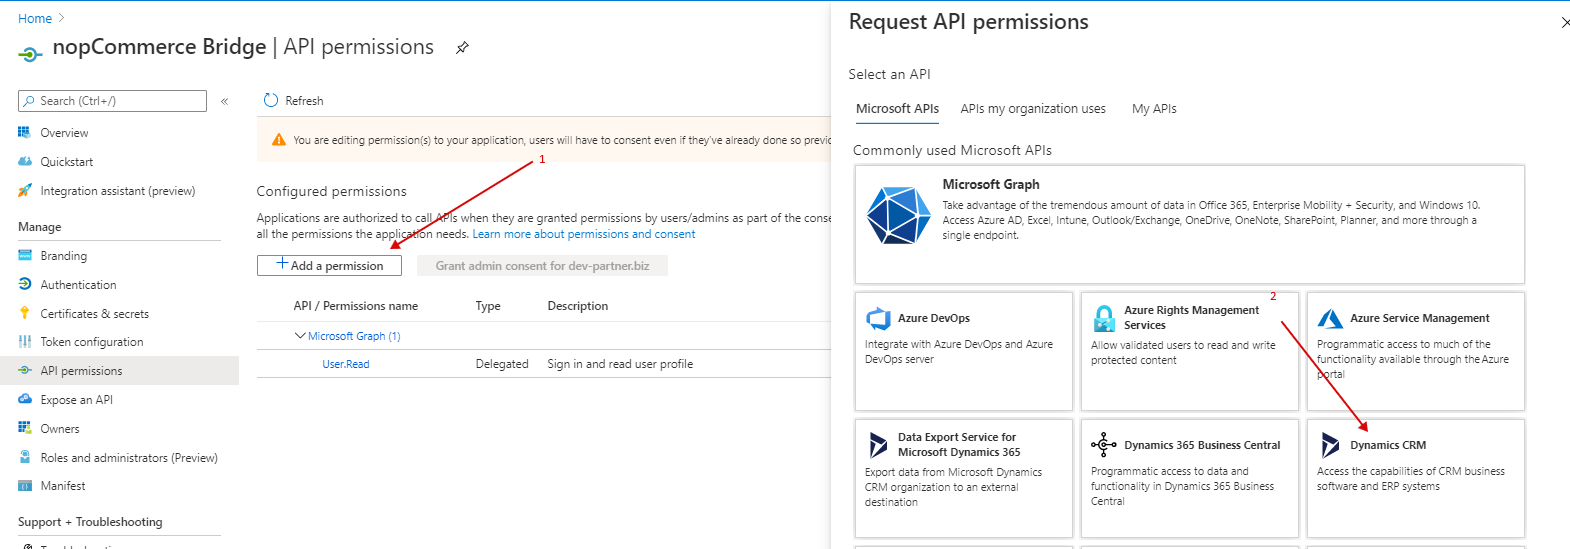Click the Add a permission button
The width and height of the screenshot is (1570, 549).
[x=329, y=265]
